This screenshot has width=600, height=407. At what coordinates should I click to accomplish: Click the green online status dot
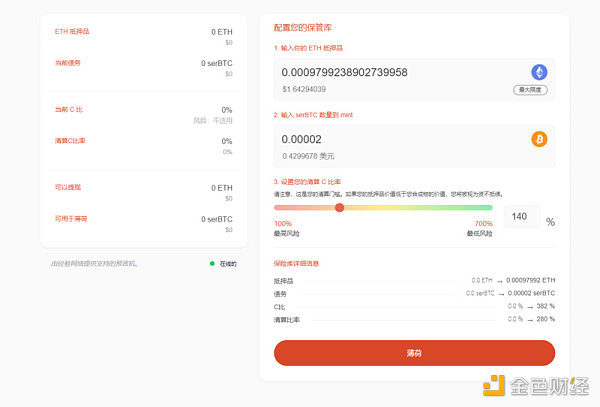[212, 263]
